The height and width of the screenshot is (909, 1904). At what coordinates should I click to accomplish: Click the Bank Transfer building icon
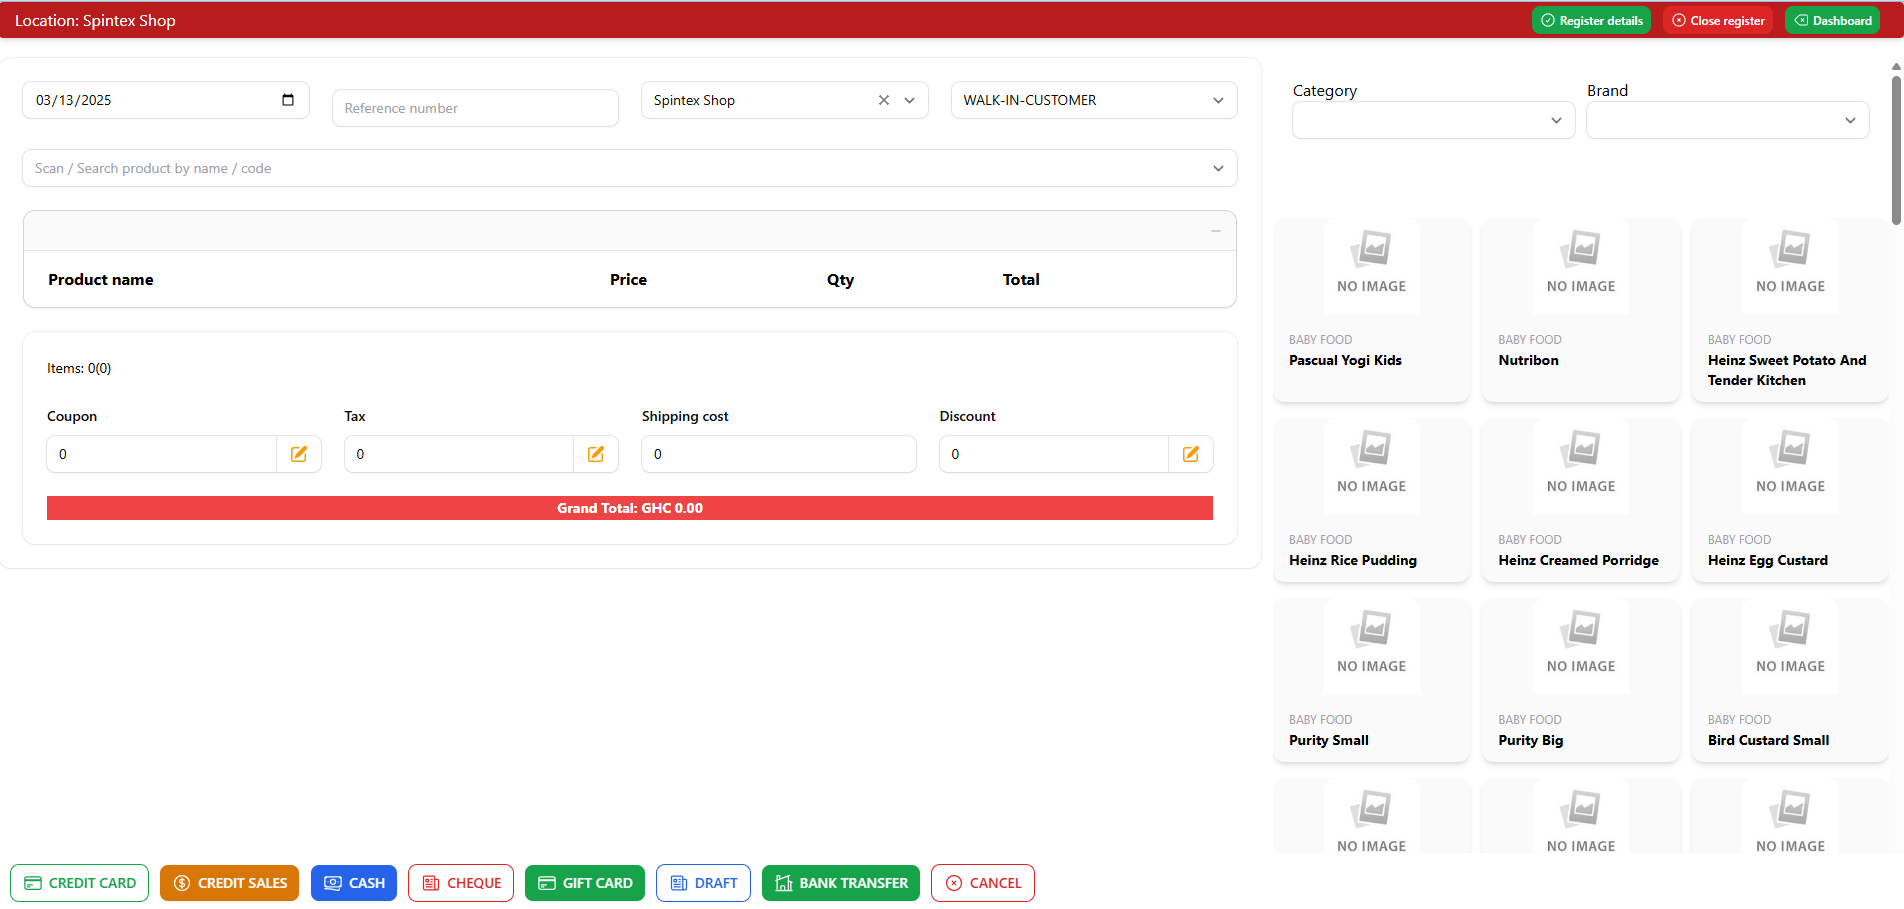(783, 883)
